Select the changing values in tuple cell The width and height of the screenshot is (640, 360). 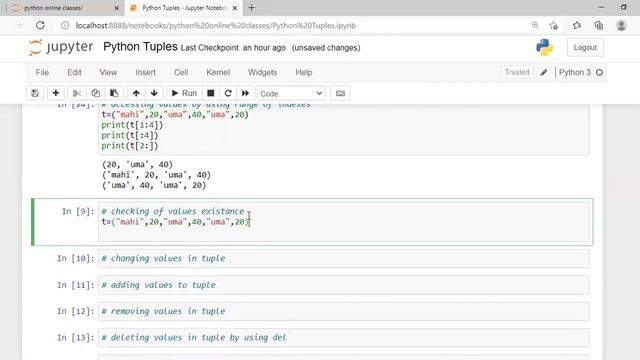(x=344, y=258)
